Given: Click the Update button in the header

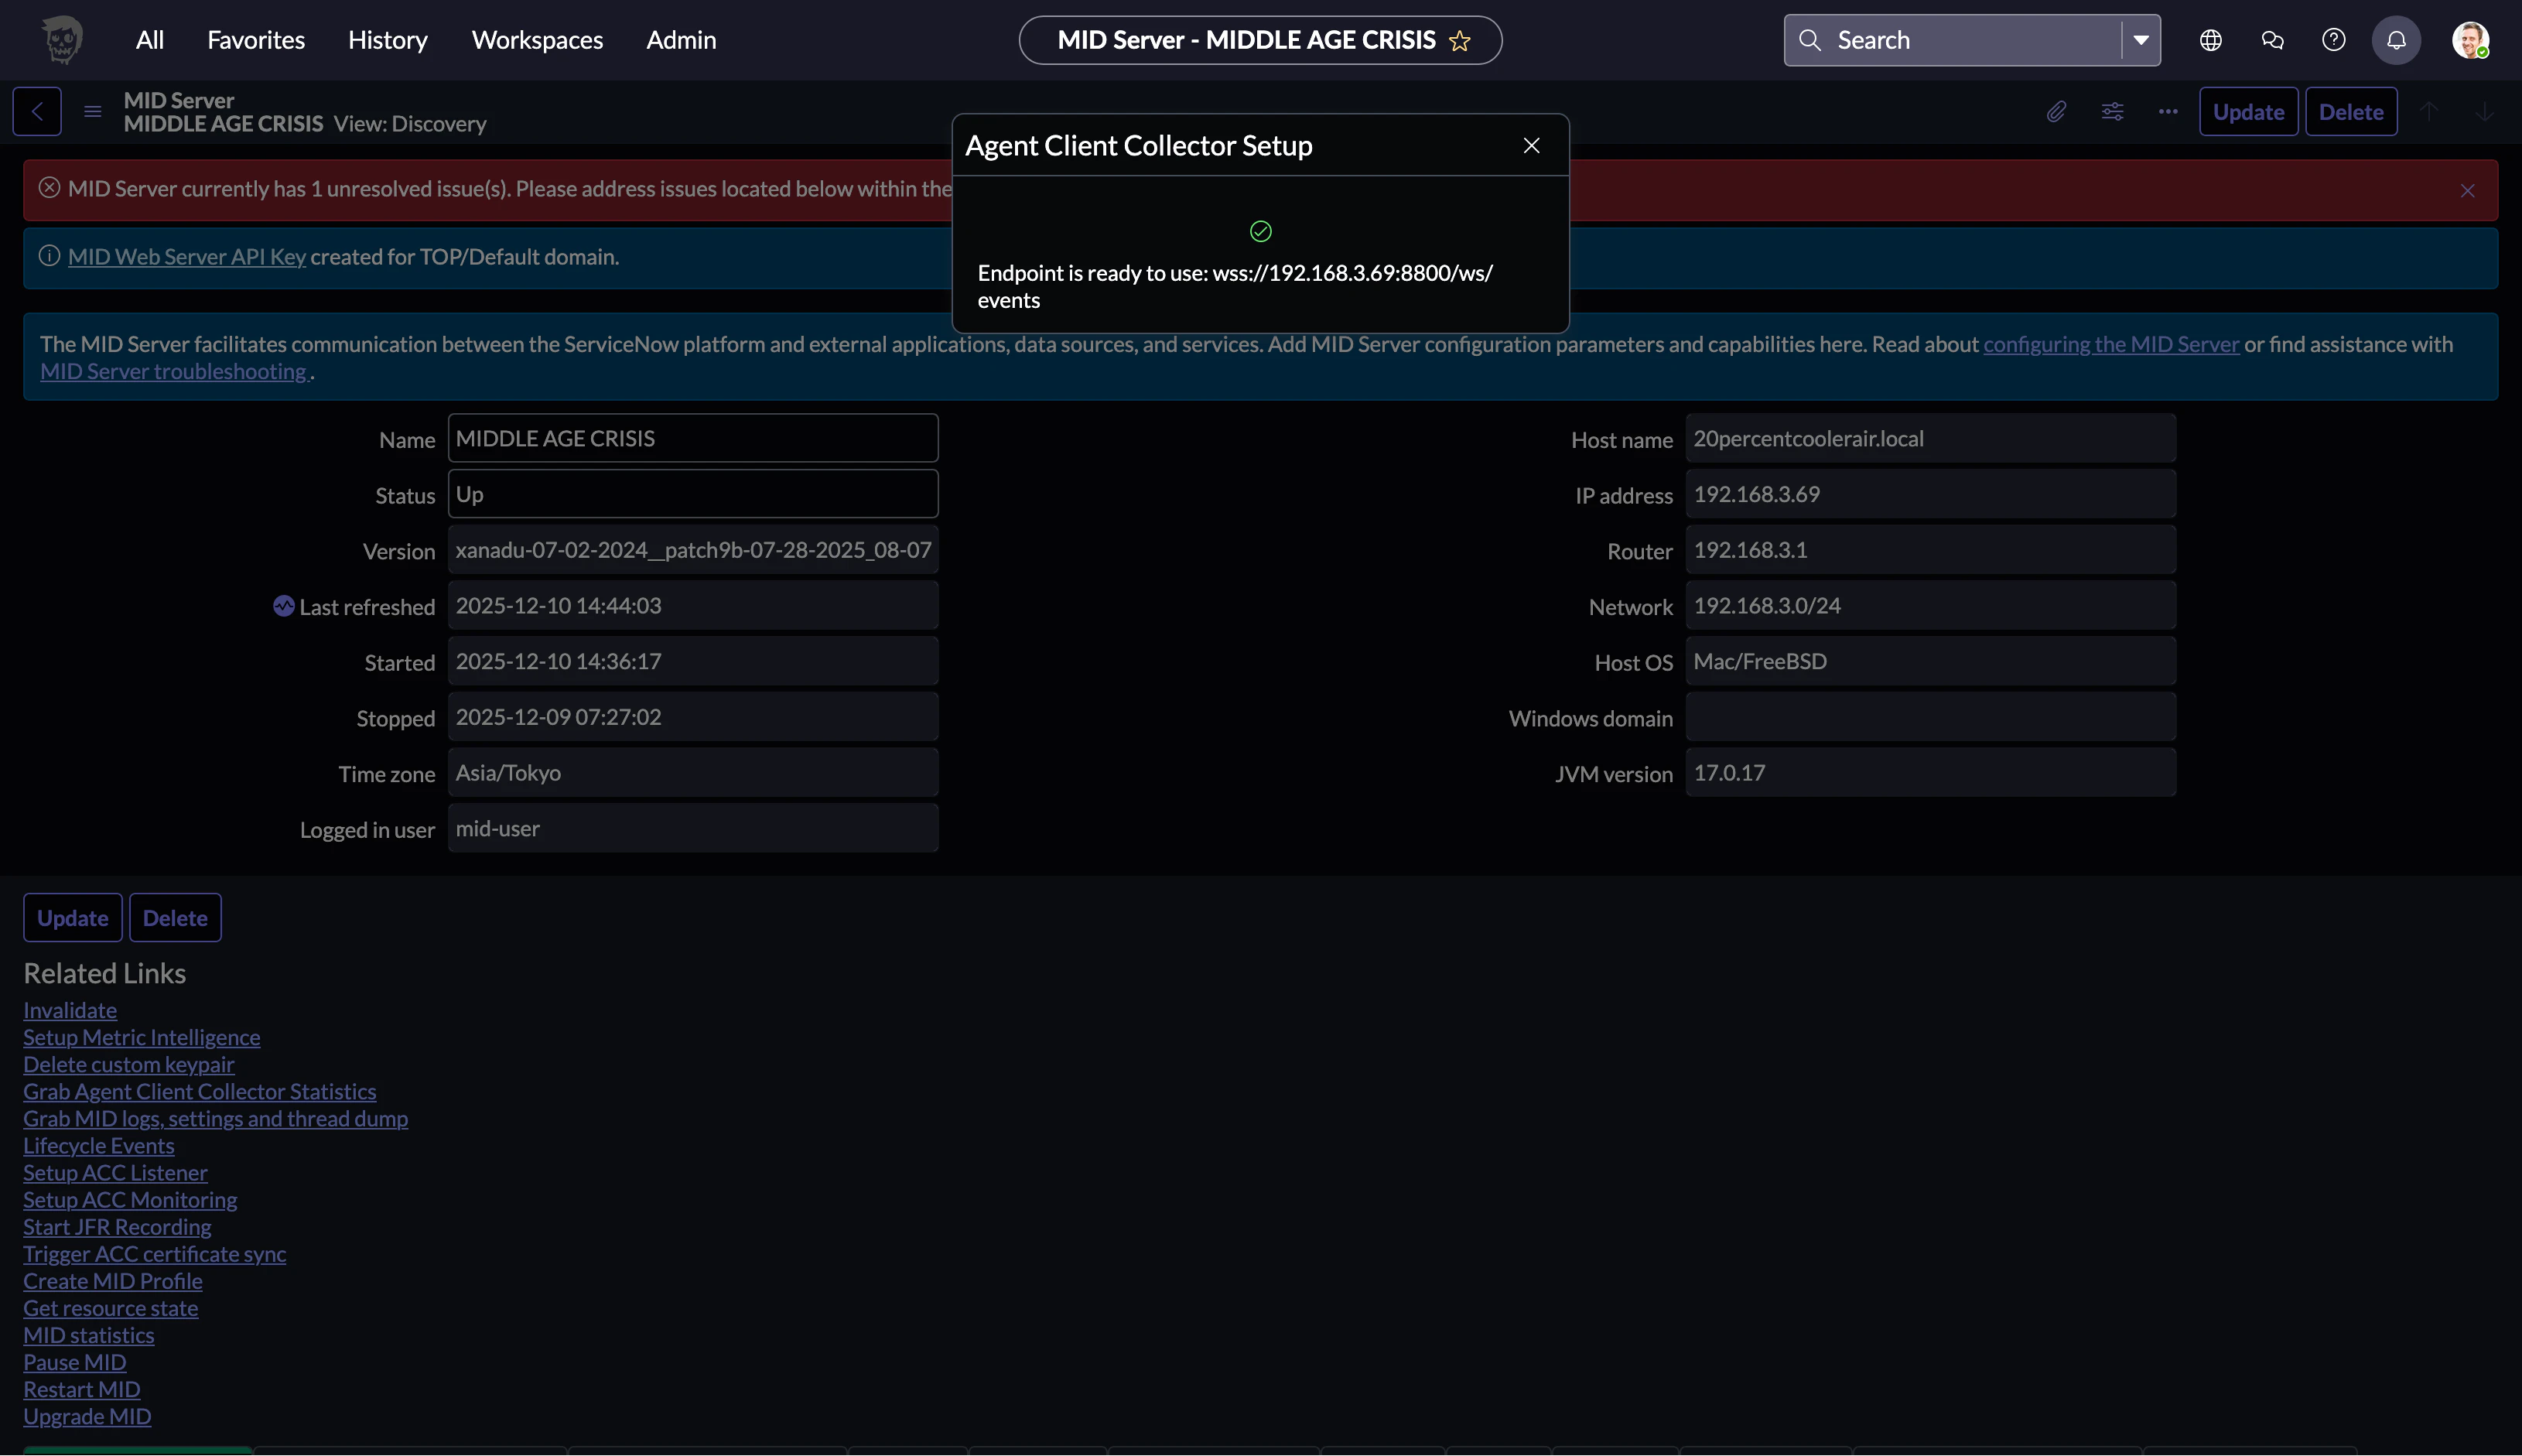Looking at the screenshot, I should 2248,111.
